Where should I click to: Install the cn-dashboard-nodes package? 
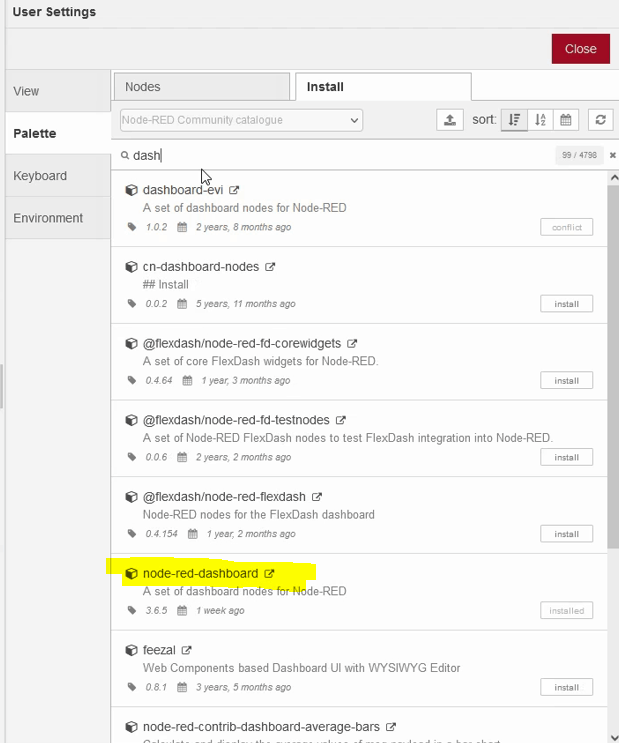(566, 304)
